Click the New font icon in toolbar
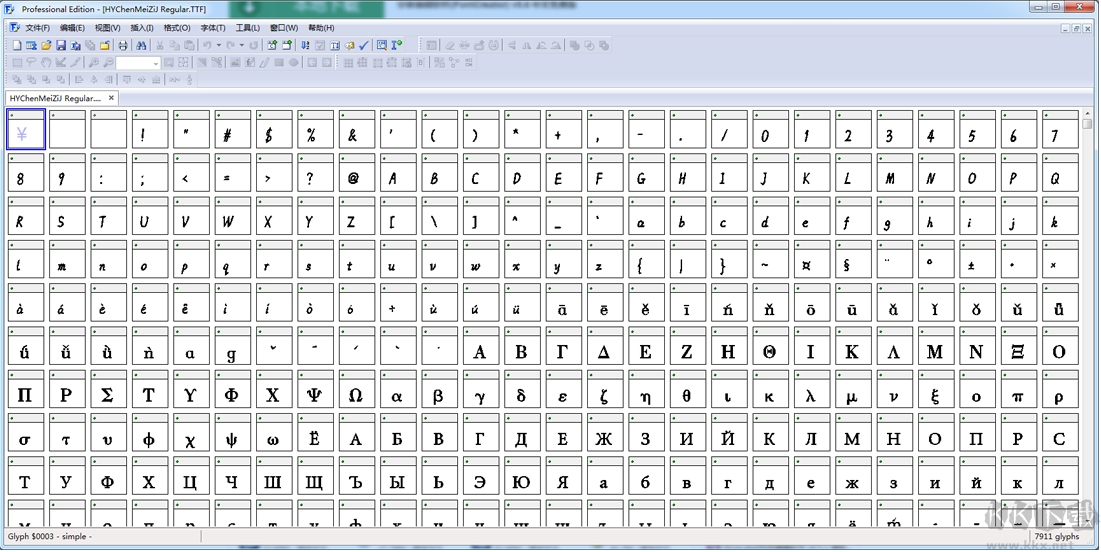The image size is (1101, 552). click(16, 46)
